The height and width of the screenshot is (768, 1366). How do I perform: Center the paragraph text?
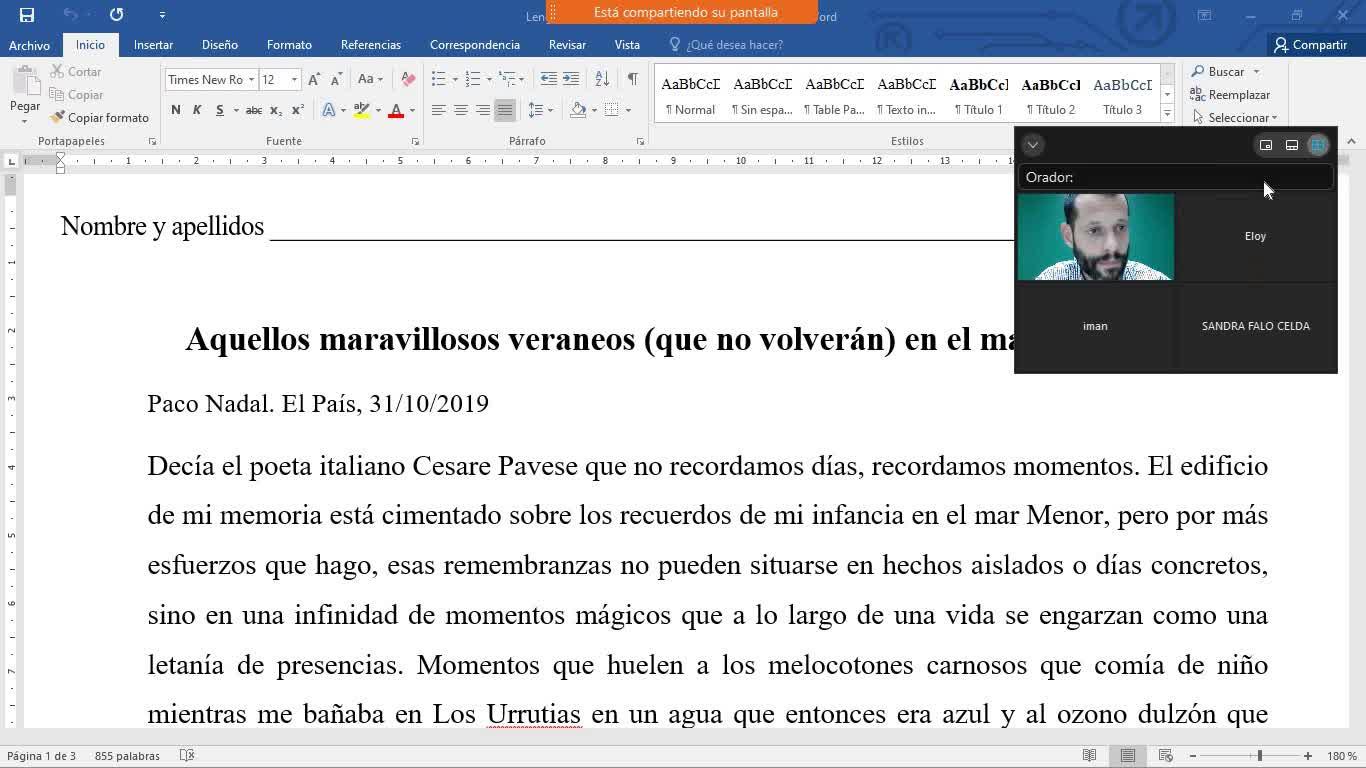pyautogui.click(x=461, y=110)
